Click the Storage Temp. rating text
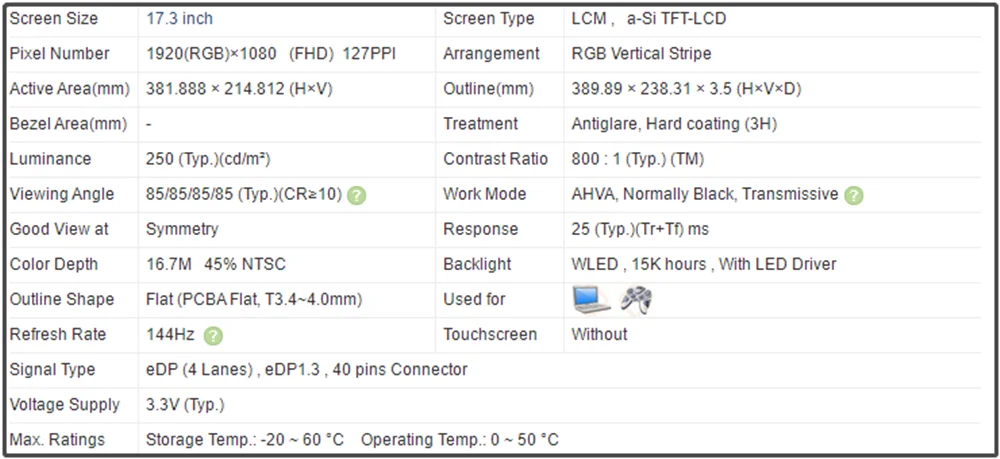The image size is (1000, 459). [x=245, y=440]
